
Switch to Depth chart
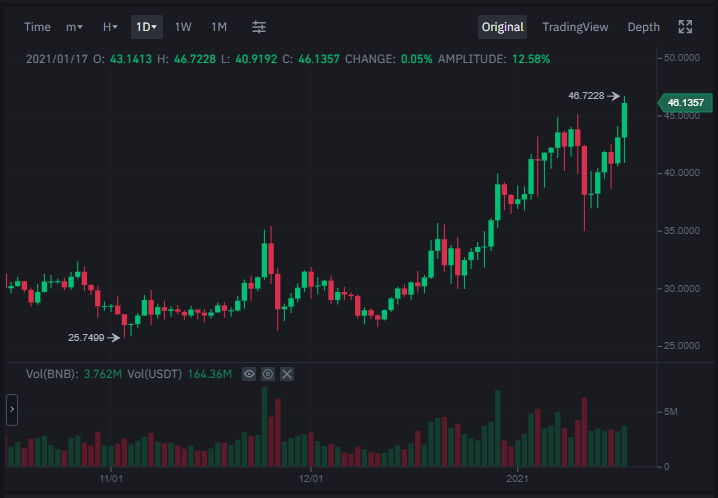coord(643,27)
